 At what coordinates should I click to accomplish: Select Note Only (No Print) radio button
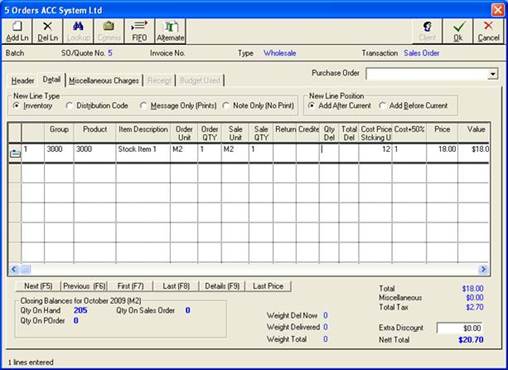point(226,106)
